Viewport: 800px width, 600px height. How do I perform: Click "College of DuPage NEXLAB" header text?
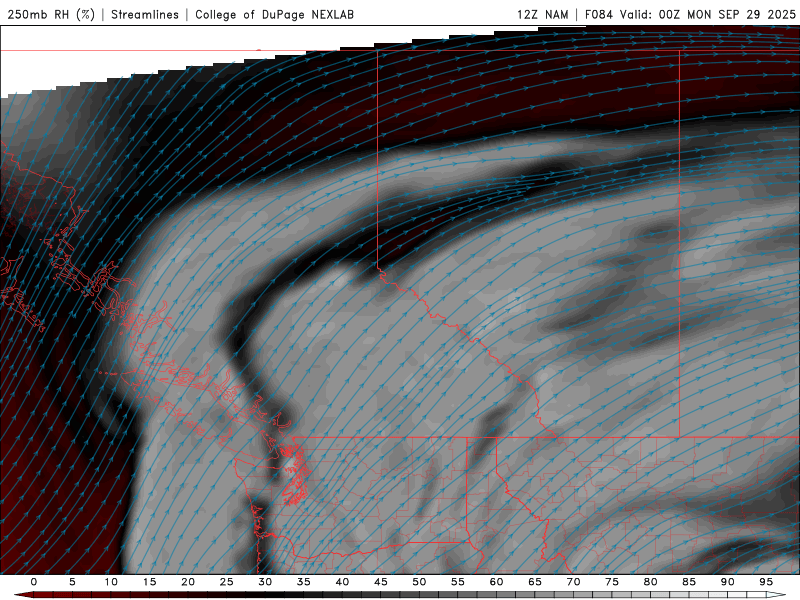tap(274, 14)
